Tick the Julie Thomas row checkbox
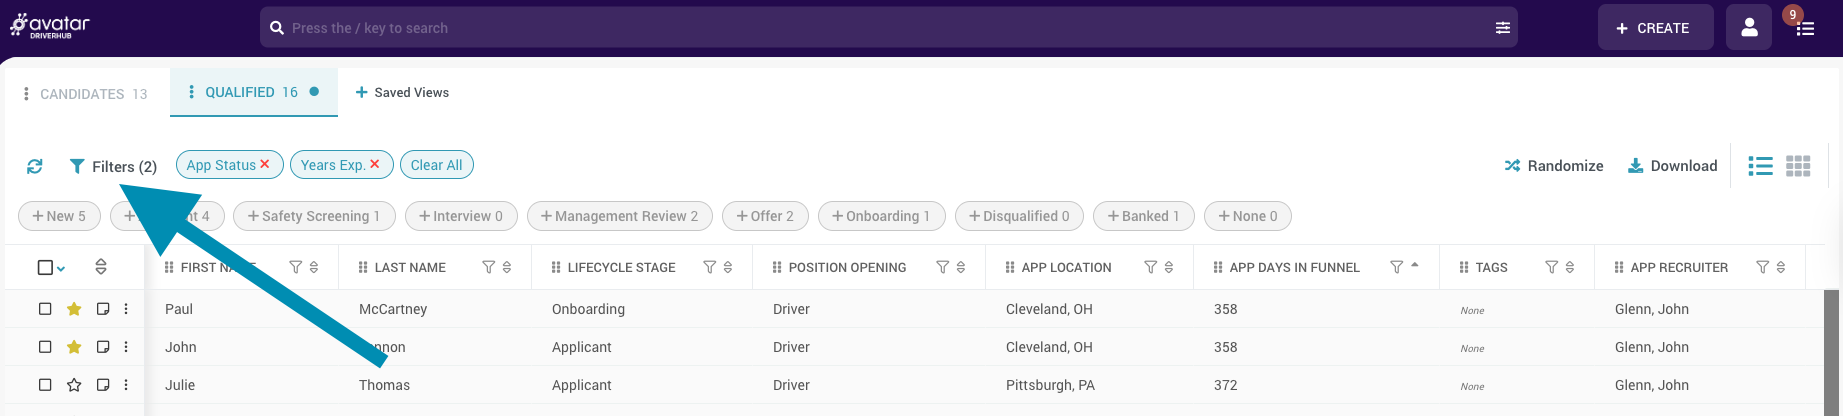Viewport: 1843px width, 416px height. coord(45,385)
